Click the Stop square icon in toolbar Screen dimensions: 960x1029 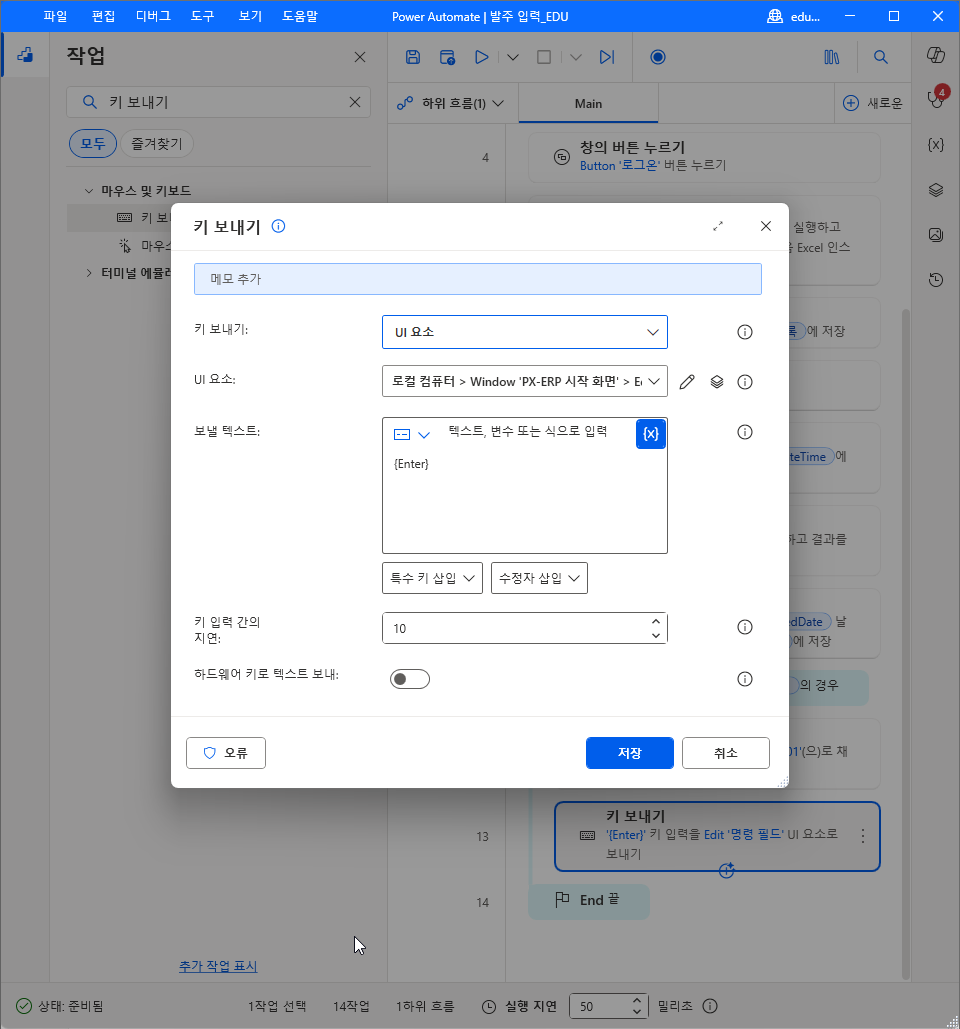[544, 57]
